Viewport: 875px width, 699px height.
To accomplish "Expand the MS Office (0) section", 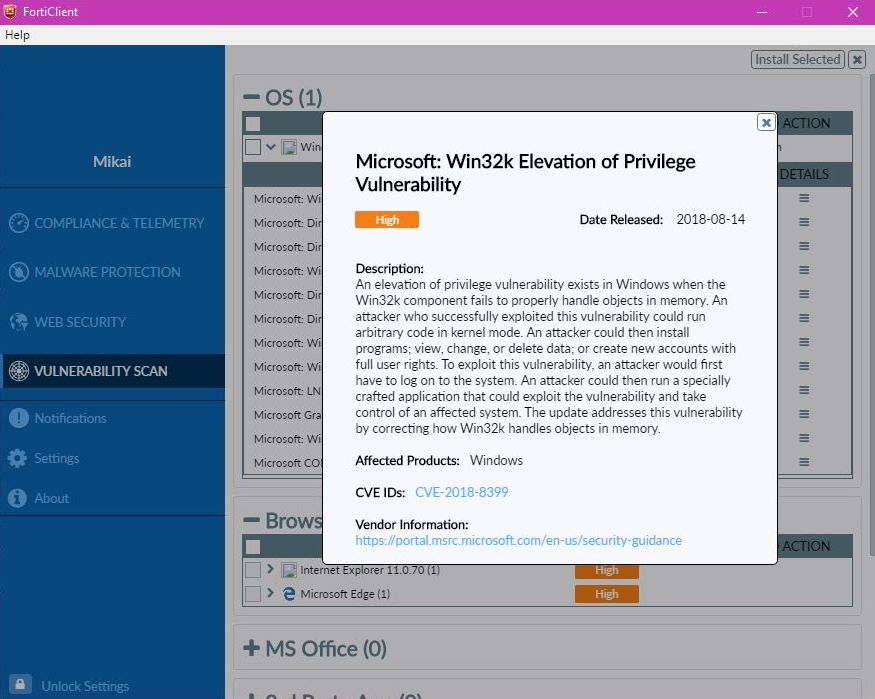I will pyautogui.click(x=252, y=648).
